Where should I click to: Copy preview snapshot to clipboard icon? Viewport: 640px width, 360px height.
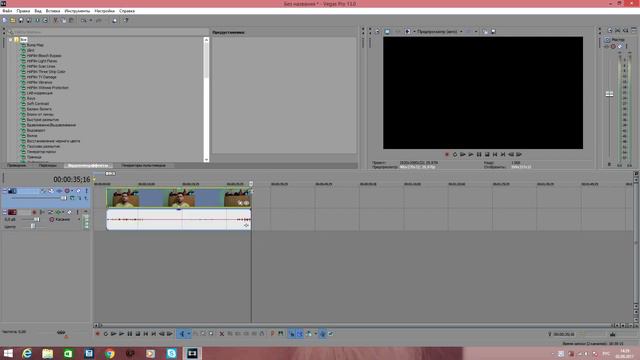click(485, 31)
